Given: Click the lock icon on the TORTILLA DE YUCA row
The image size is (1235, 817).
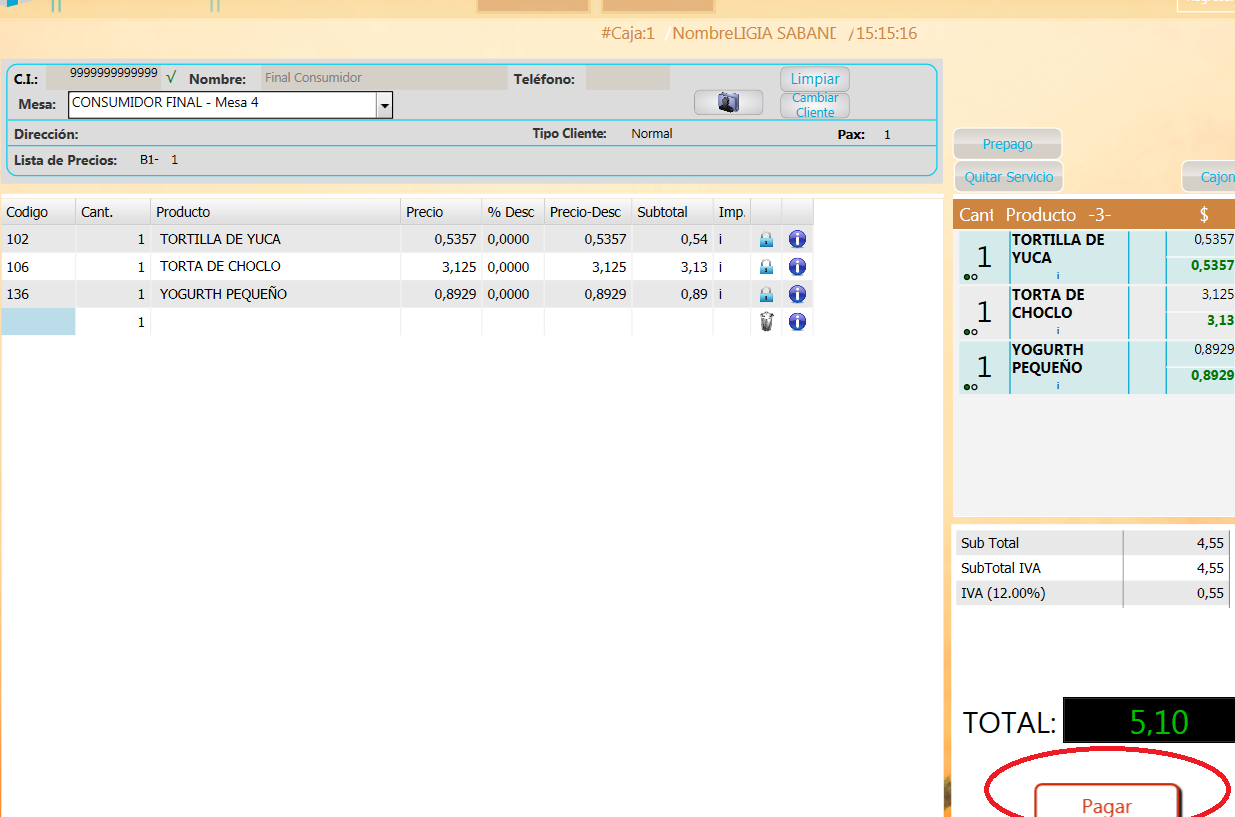Looking at the screenshot, I should point(766,240).
